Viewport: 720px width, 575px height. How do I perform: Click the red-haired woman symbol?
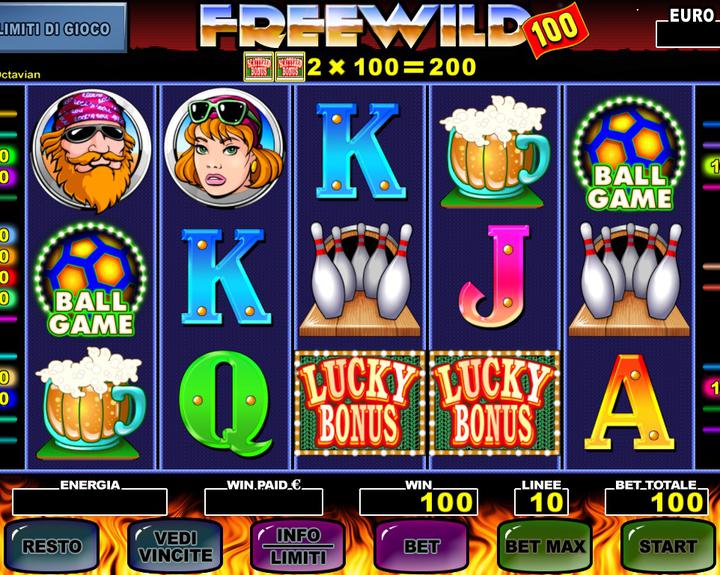click(224, 147)
